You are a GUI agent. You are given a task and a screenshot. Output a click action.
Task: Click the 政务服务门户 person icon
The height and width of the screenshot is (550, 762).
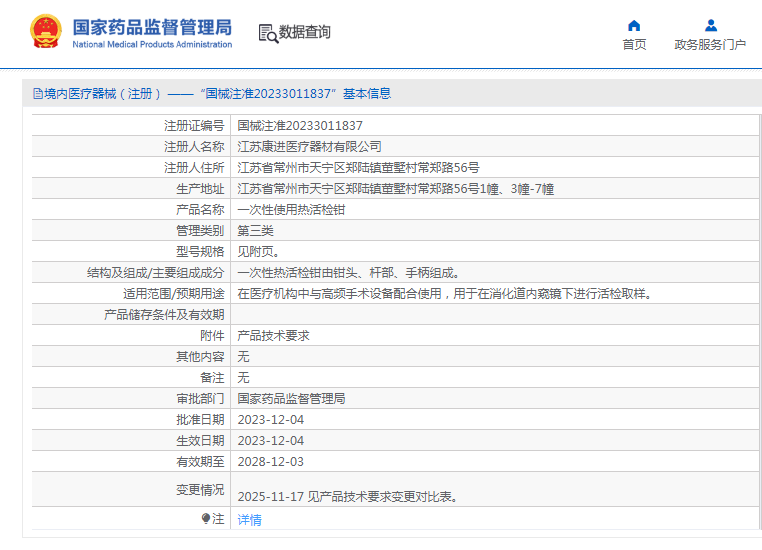(x=710, y=26)
